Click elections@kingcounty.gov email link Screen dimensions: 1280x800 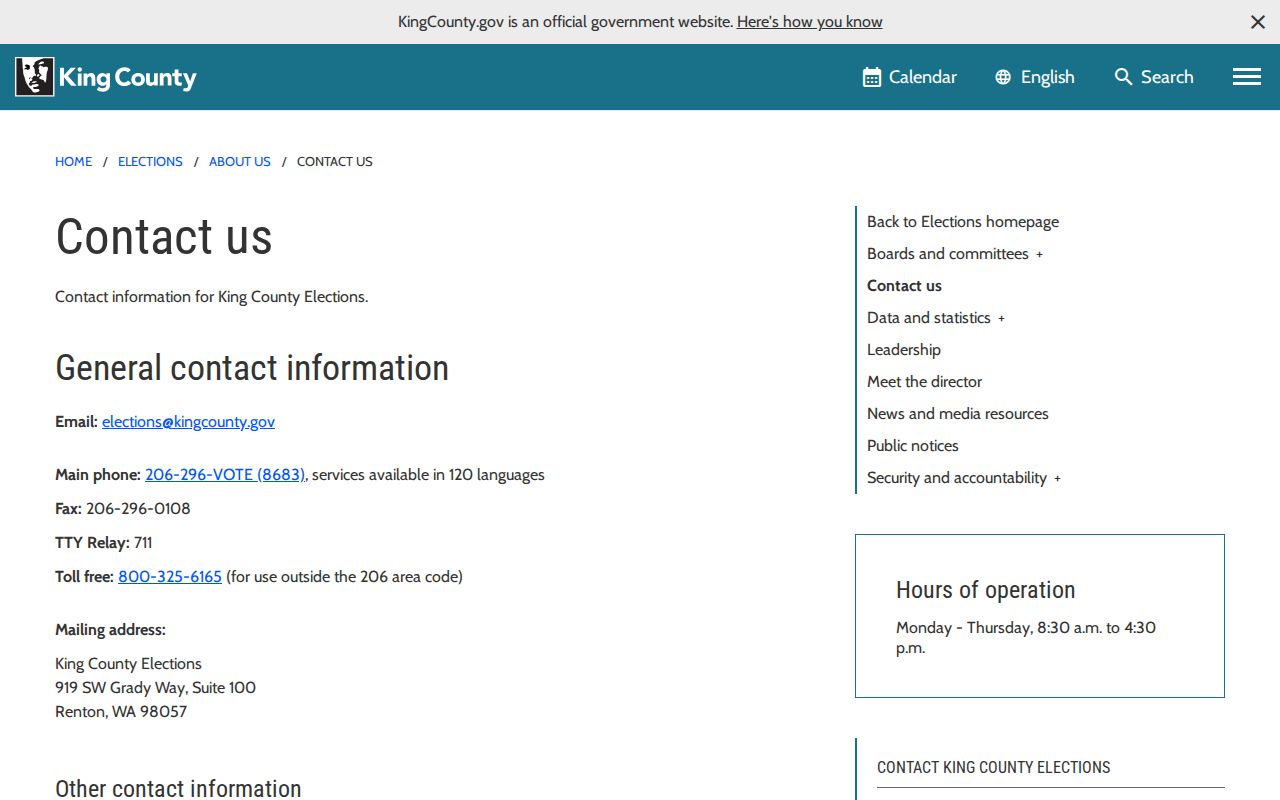(188, 422)
